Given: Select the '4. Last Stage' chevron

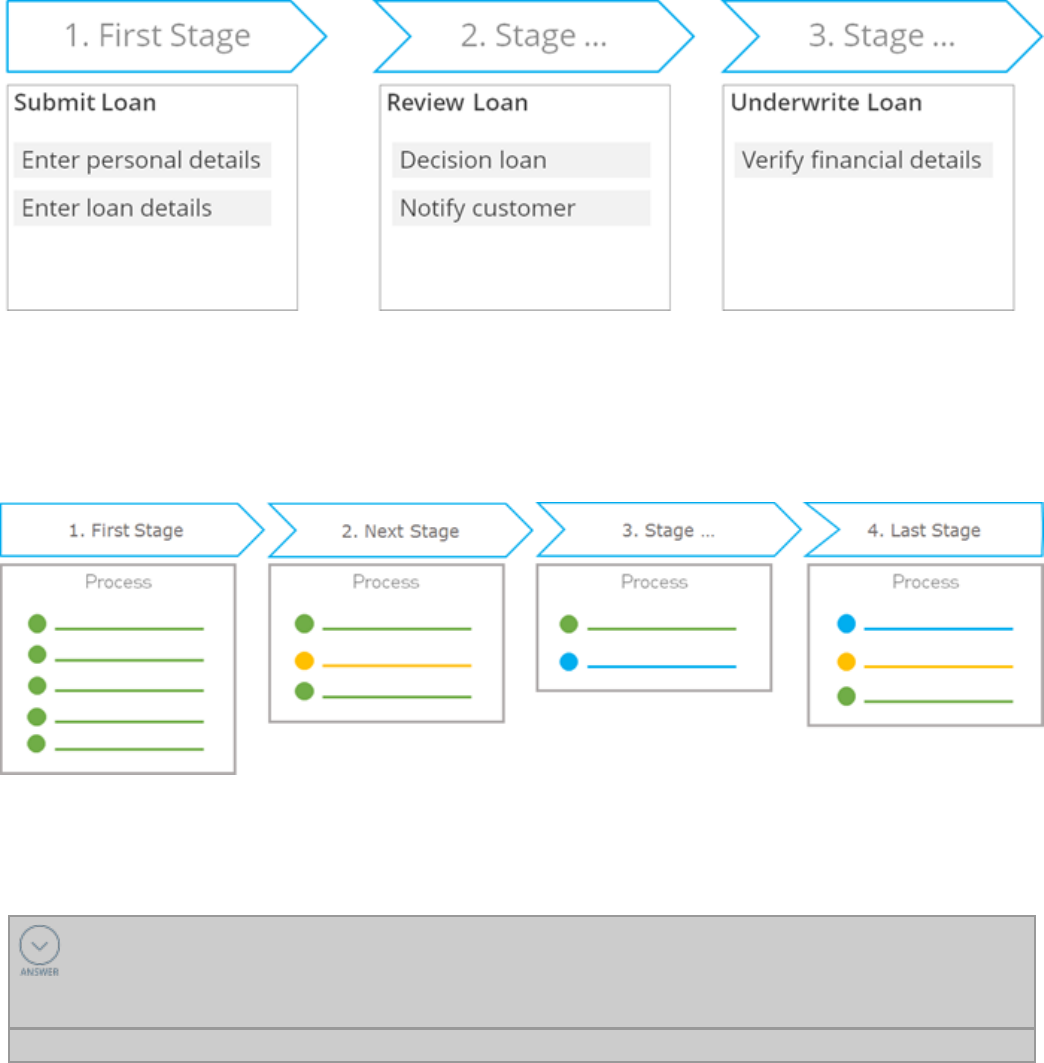Looking at the screenshot, I should (923, 530).
